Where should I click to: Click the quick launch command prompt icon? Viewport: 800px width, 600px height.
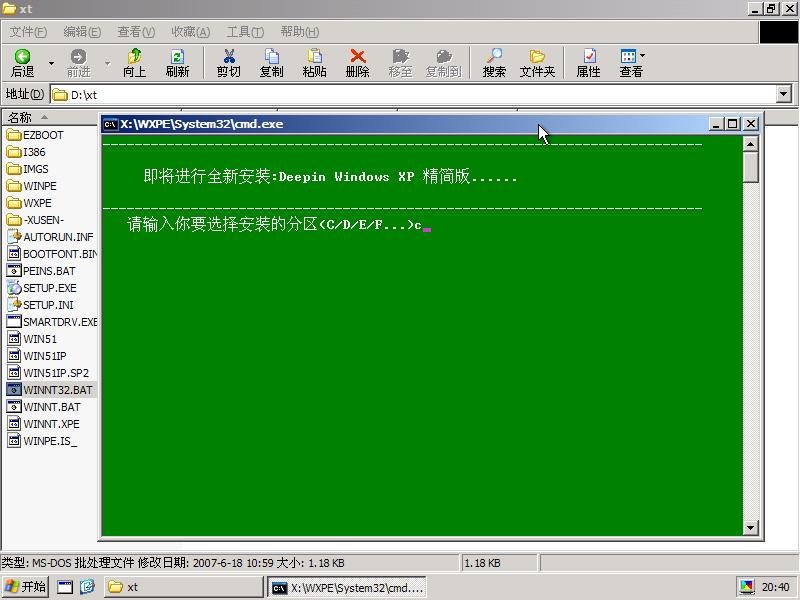(x=65, y=587)
